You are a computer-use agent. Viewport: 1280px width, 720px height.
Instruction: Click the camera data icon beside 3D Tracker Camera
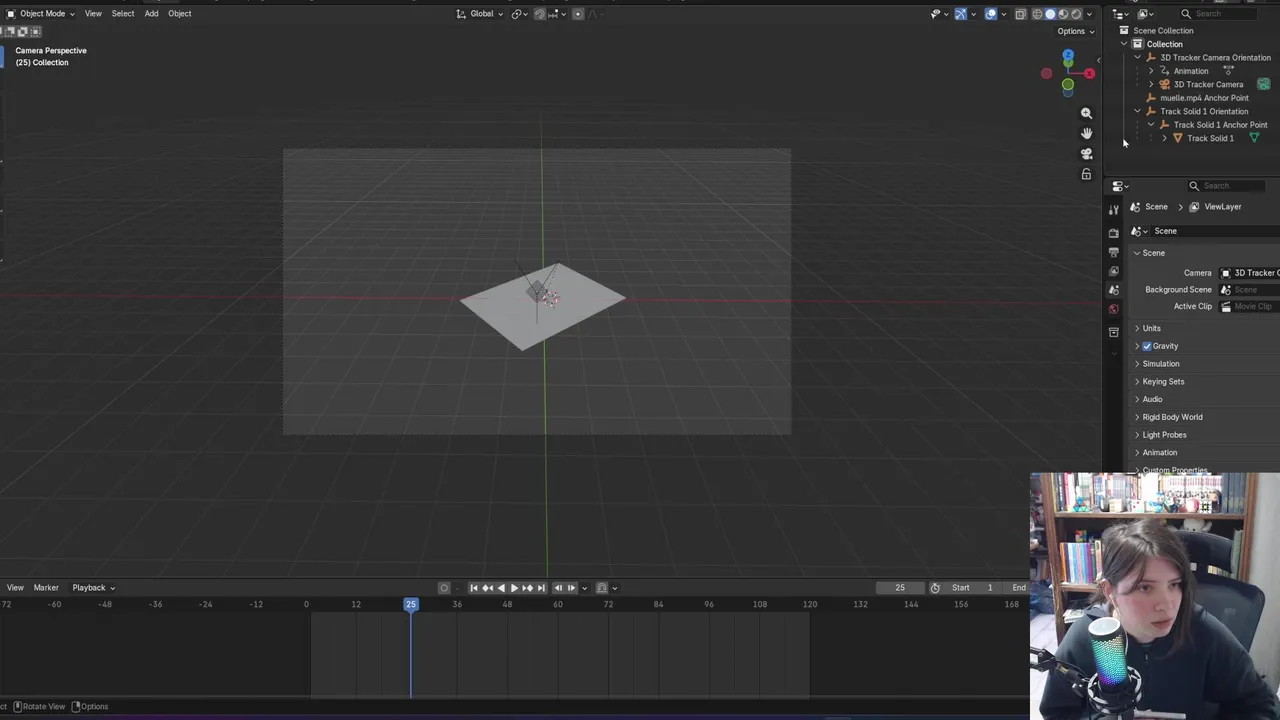tap(1264, 84)
